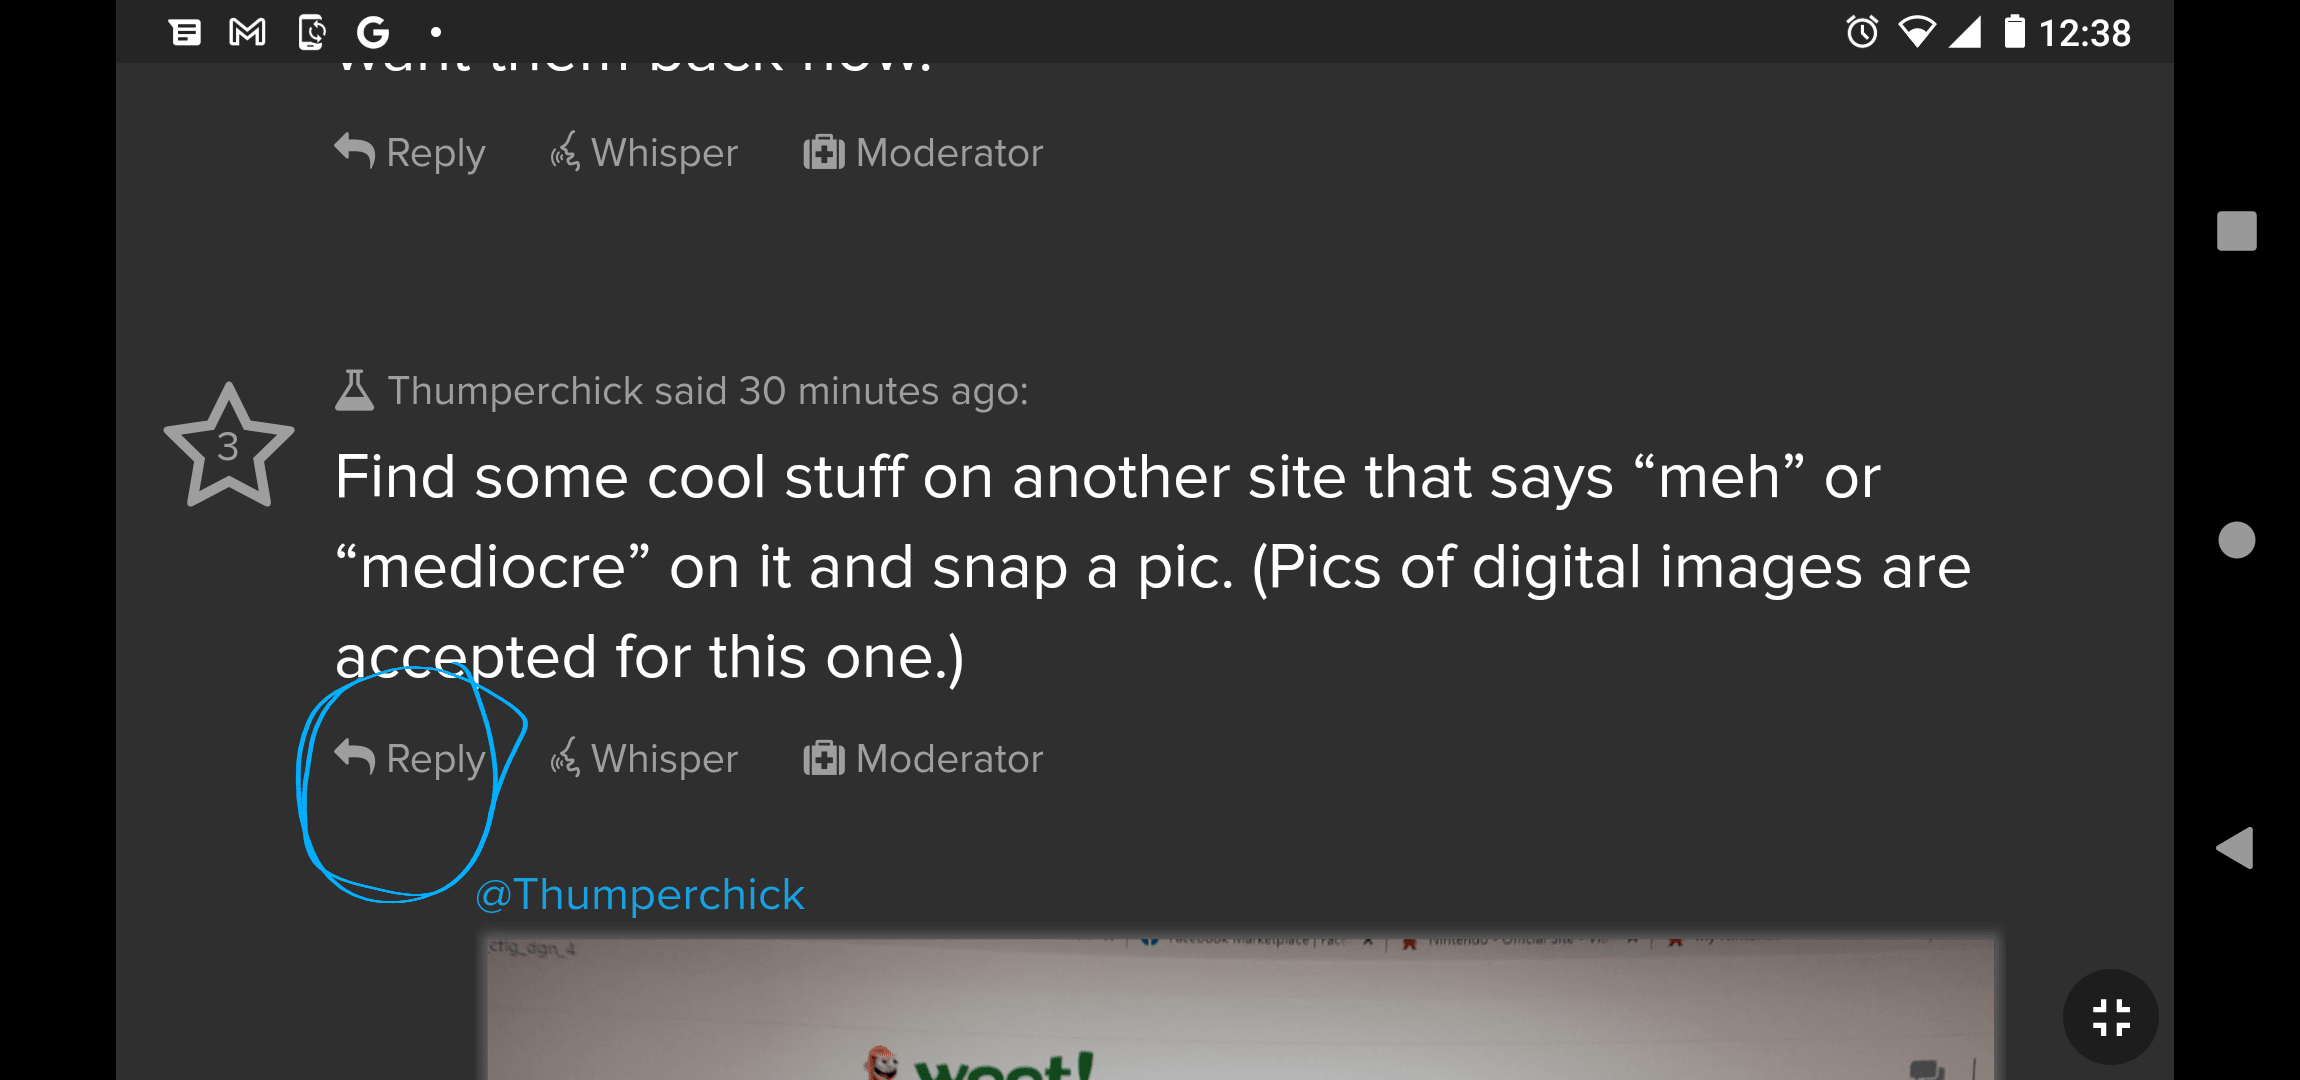Whisper to Thumperchick under her comment
2300x1080 pixels.
[644, 759]
